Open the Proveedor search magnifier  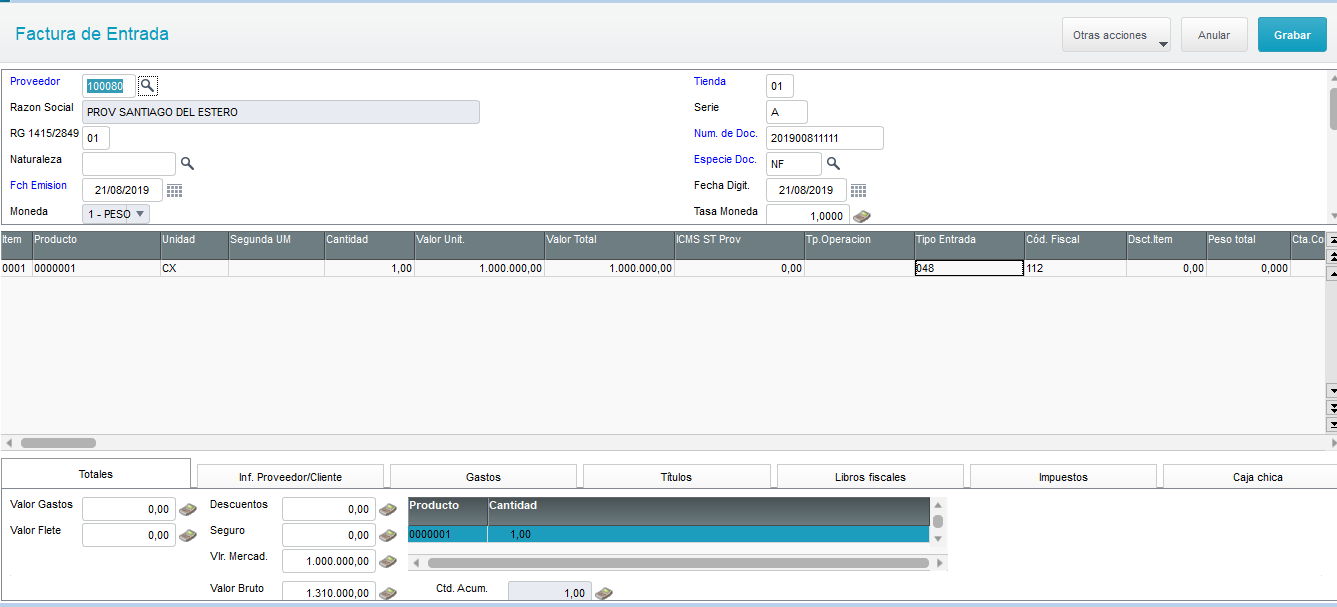[148, 86]
